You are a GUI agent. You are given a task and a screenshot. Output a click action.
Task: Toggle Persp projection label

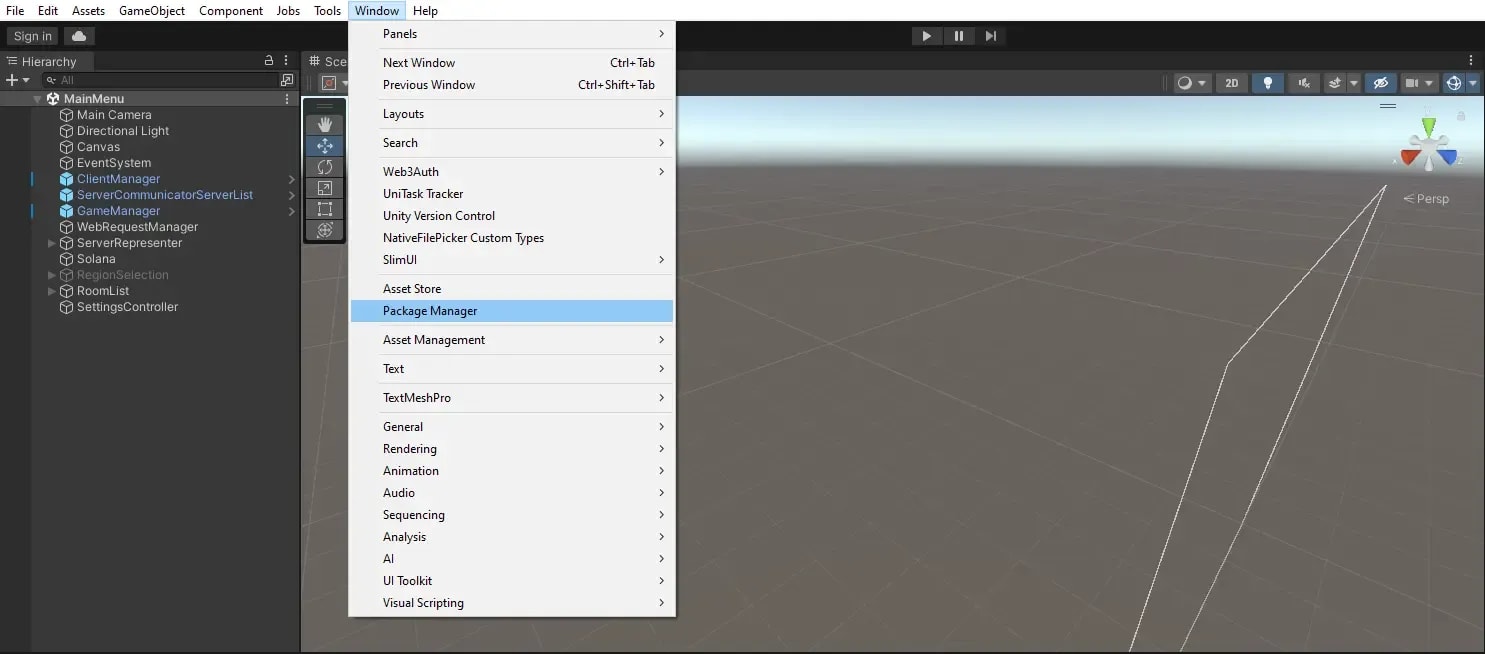tap(1426, 199)
